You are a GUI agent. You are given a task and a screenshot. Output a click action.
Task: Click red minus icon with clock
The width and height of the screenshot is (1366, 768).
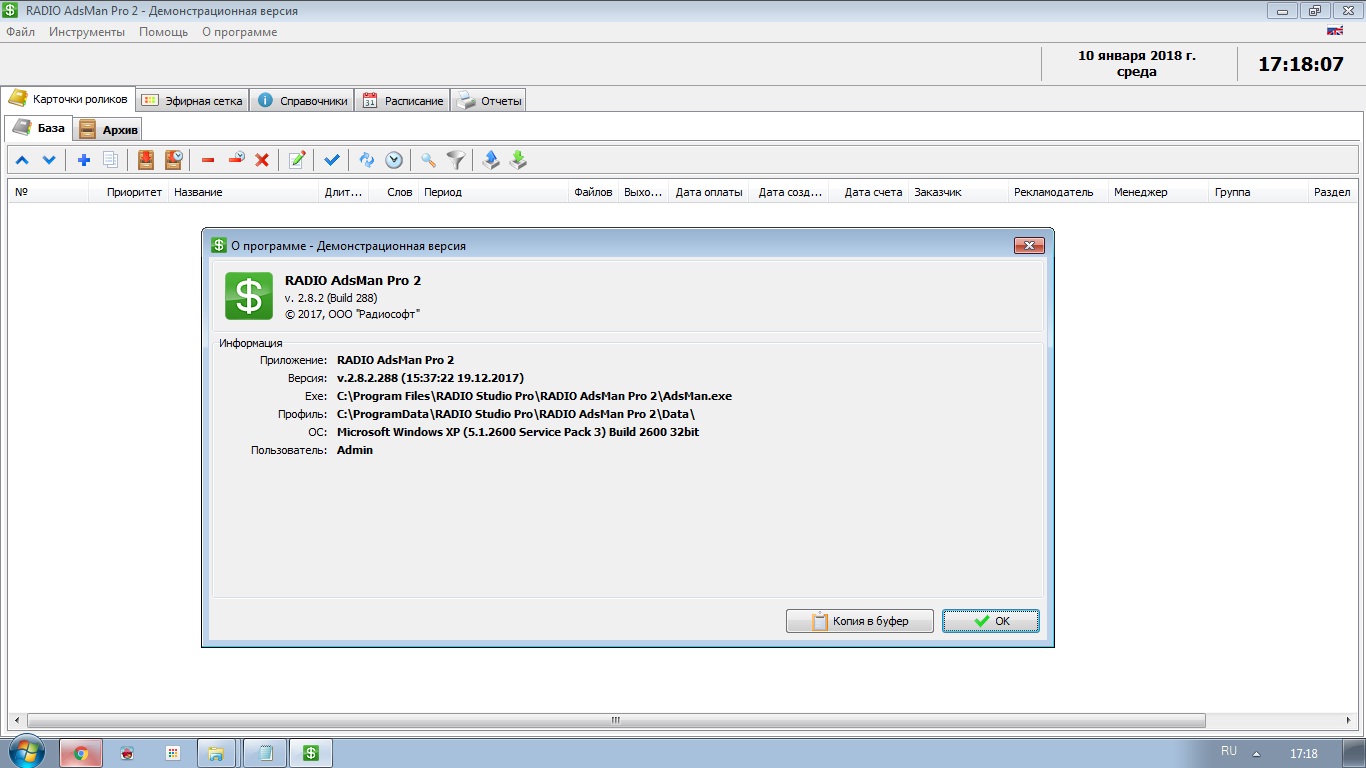tap(236, 160)
